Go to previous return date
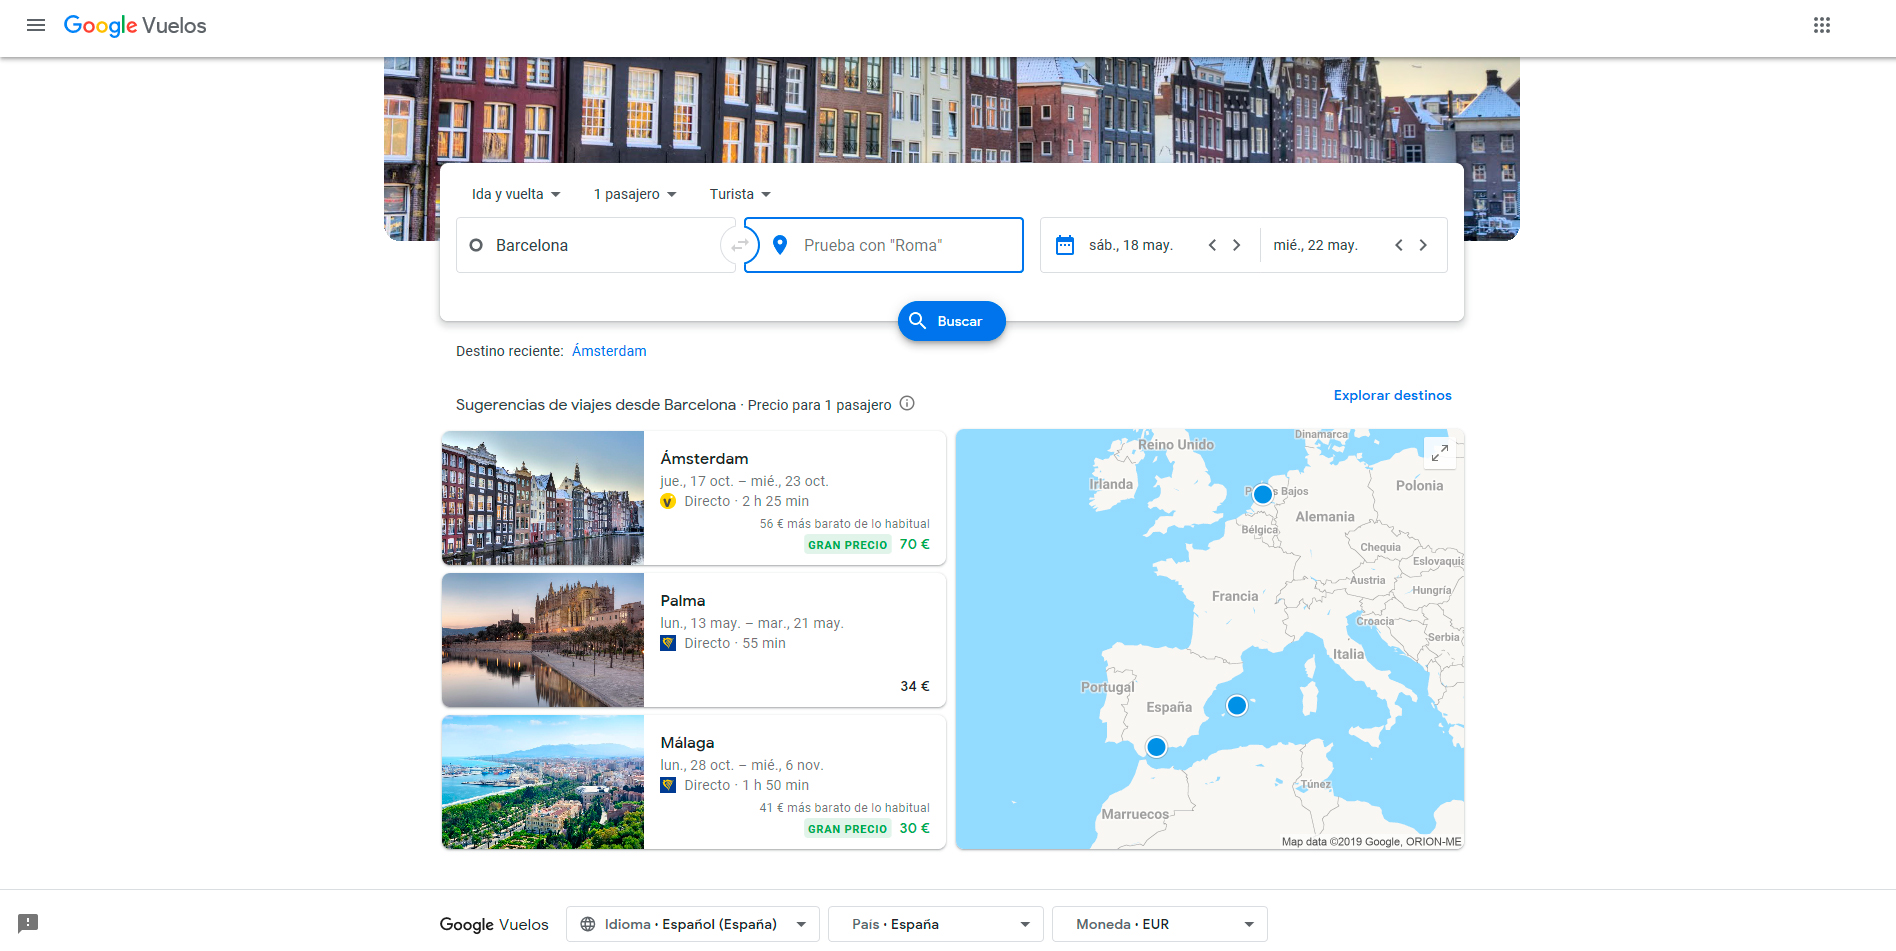1896x951 pixels. pyautogui.click(x=1399, y=245)
